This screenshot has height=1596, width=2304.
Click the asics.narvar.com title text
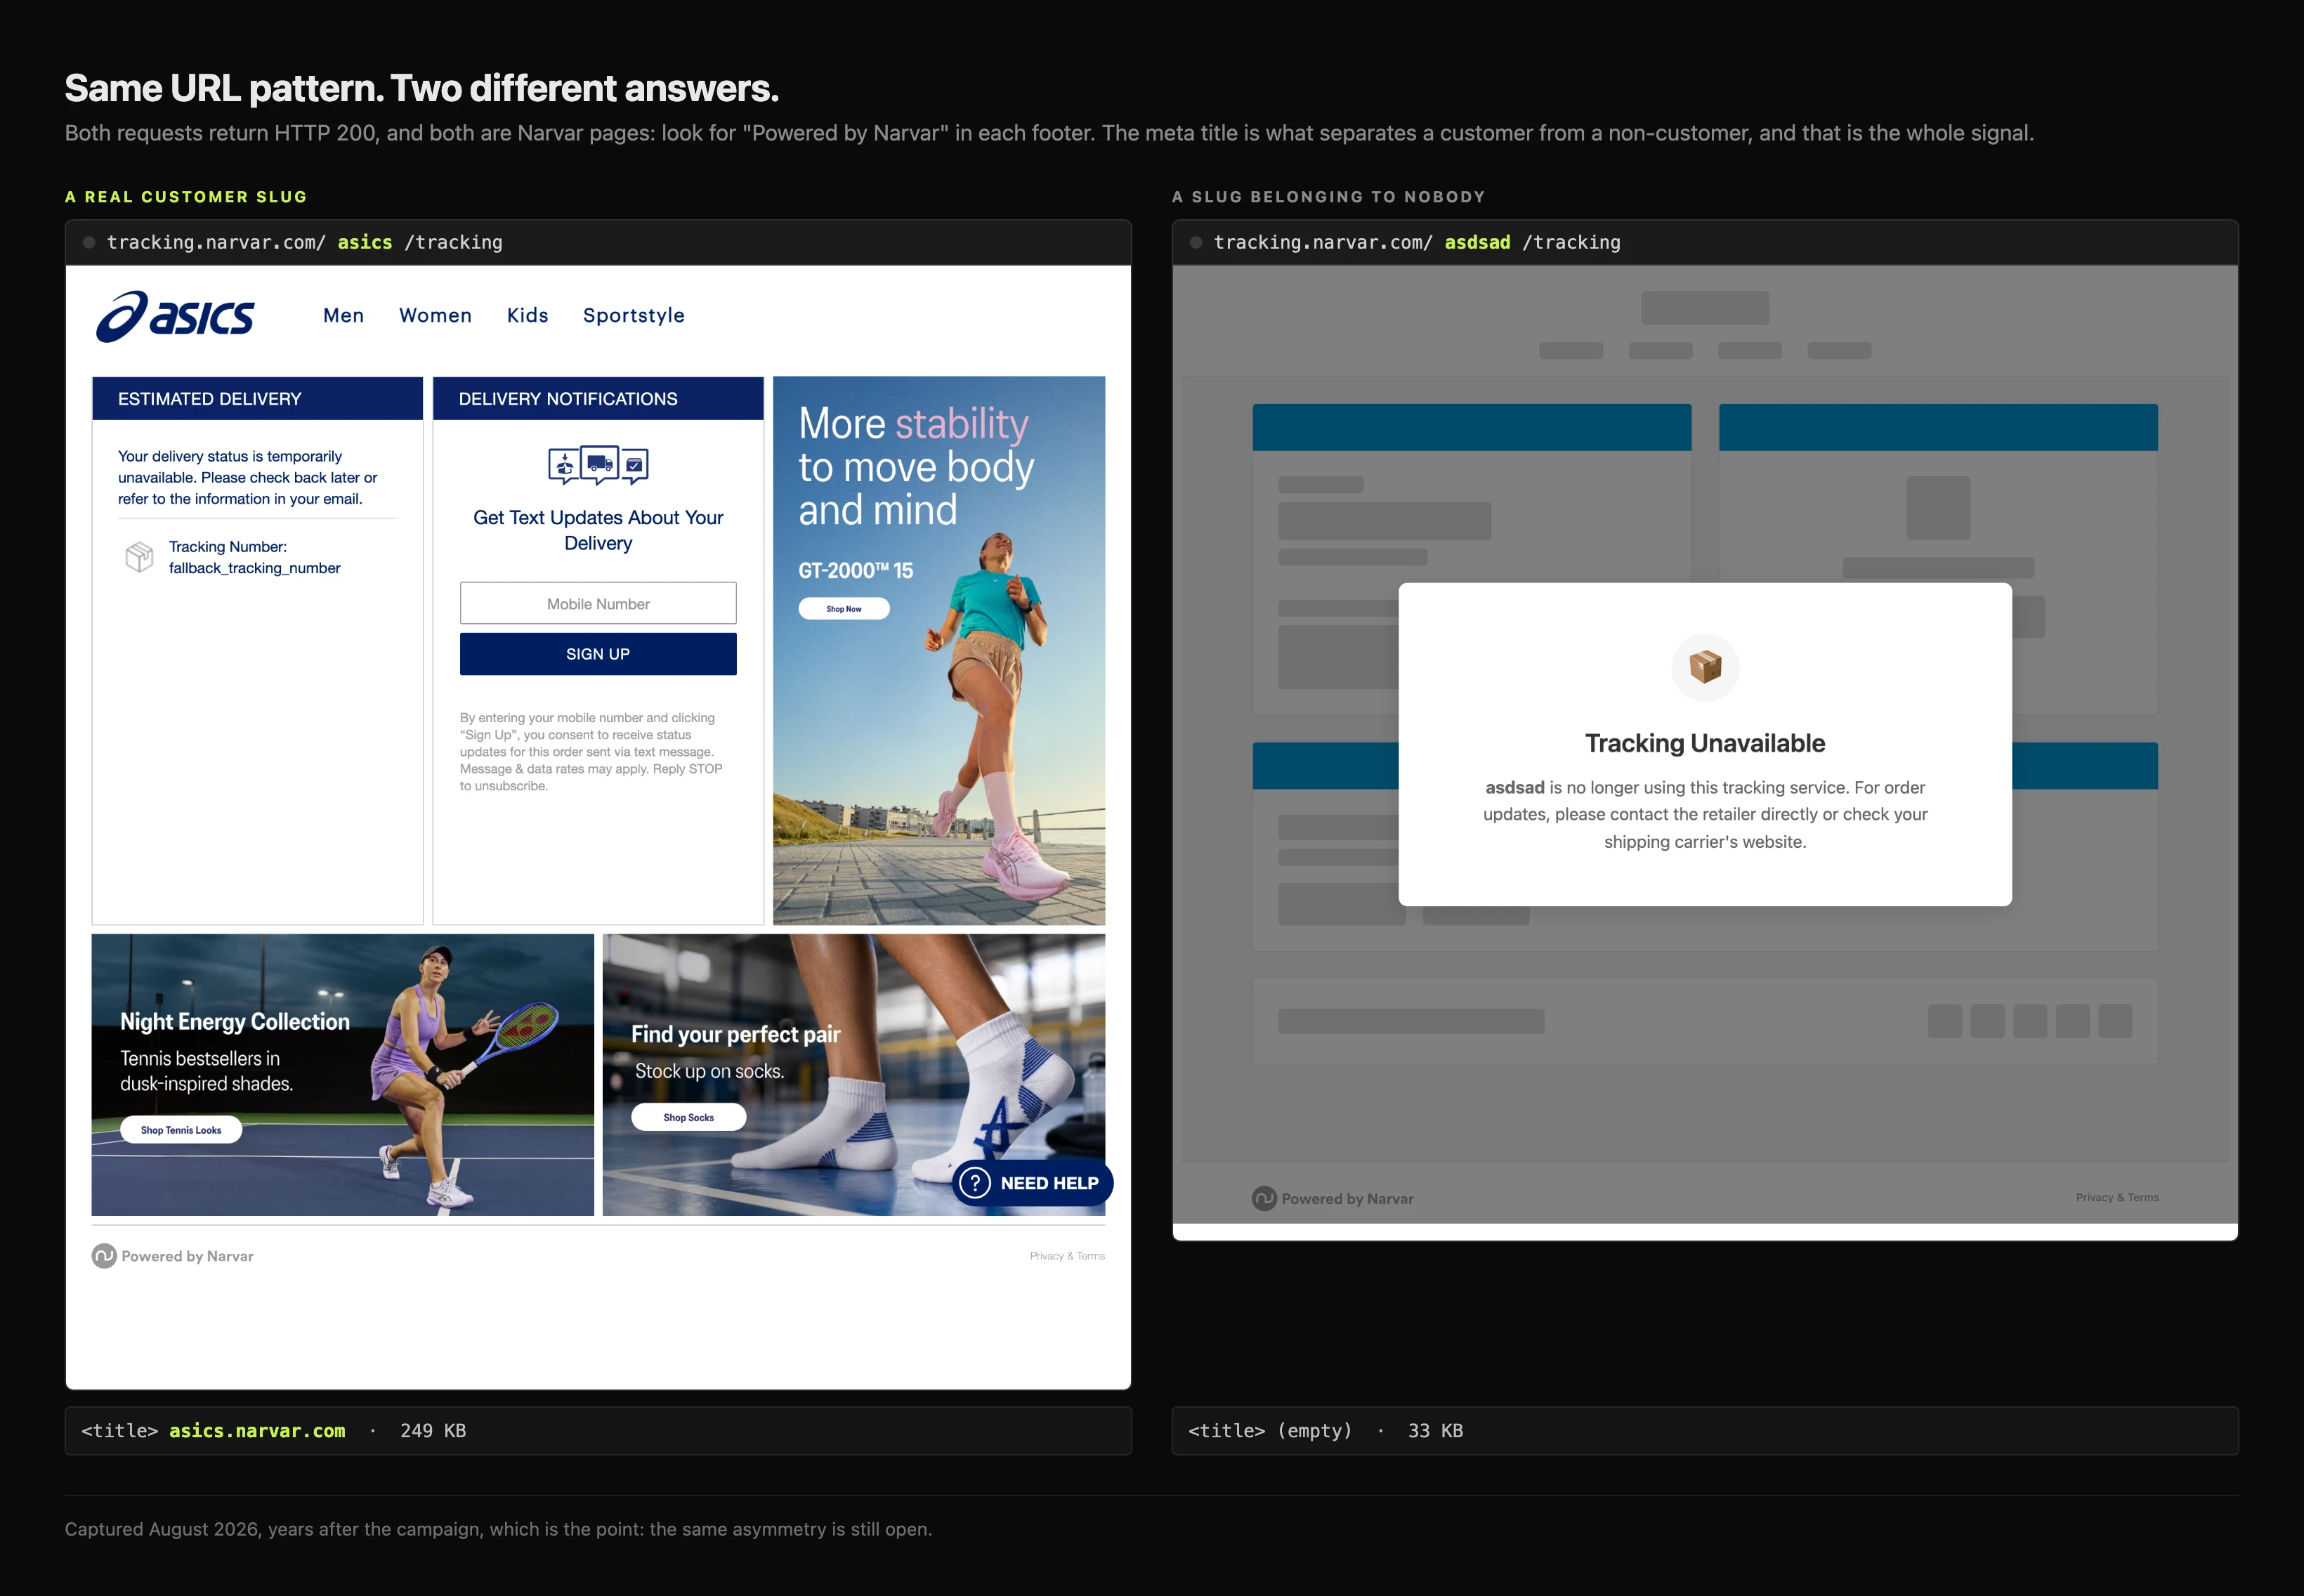pos(257,1431)
